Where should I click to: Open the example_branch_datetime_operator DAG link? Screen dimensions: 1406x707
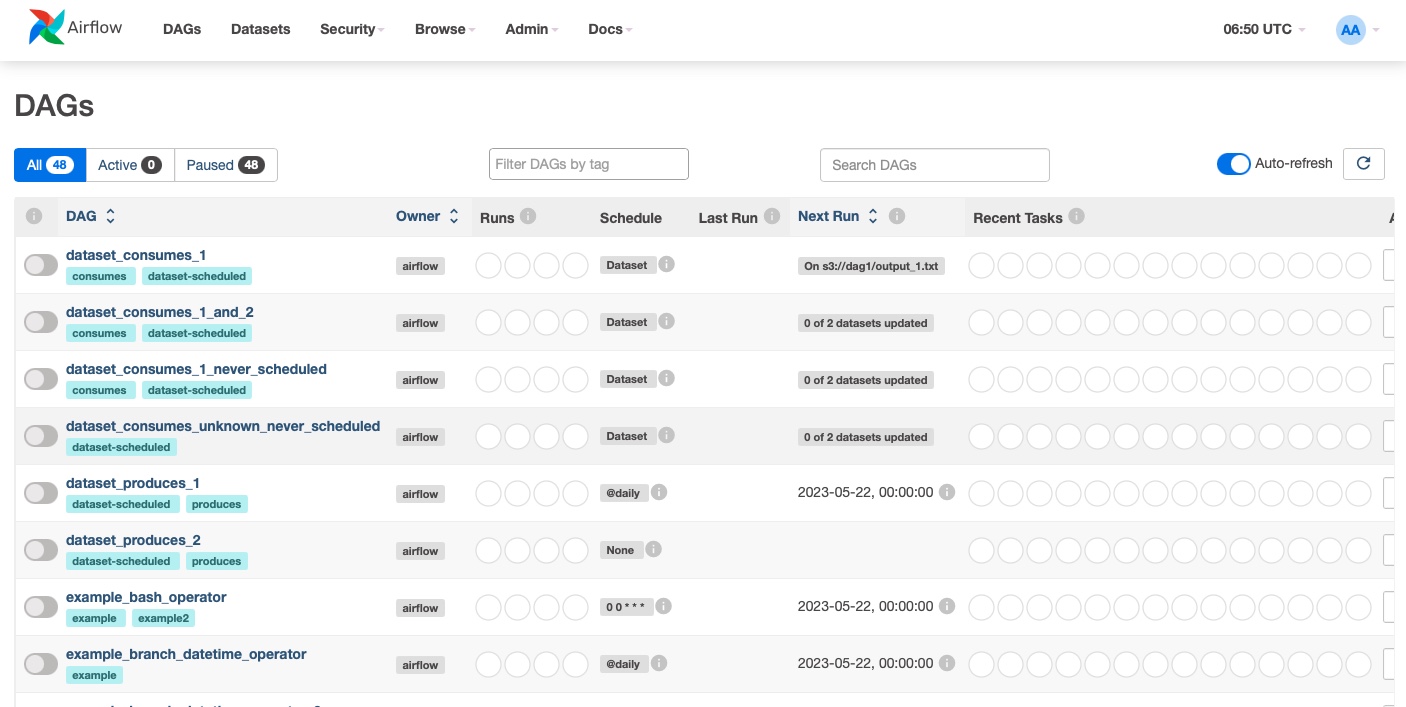point(186,654)
